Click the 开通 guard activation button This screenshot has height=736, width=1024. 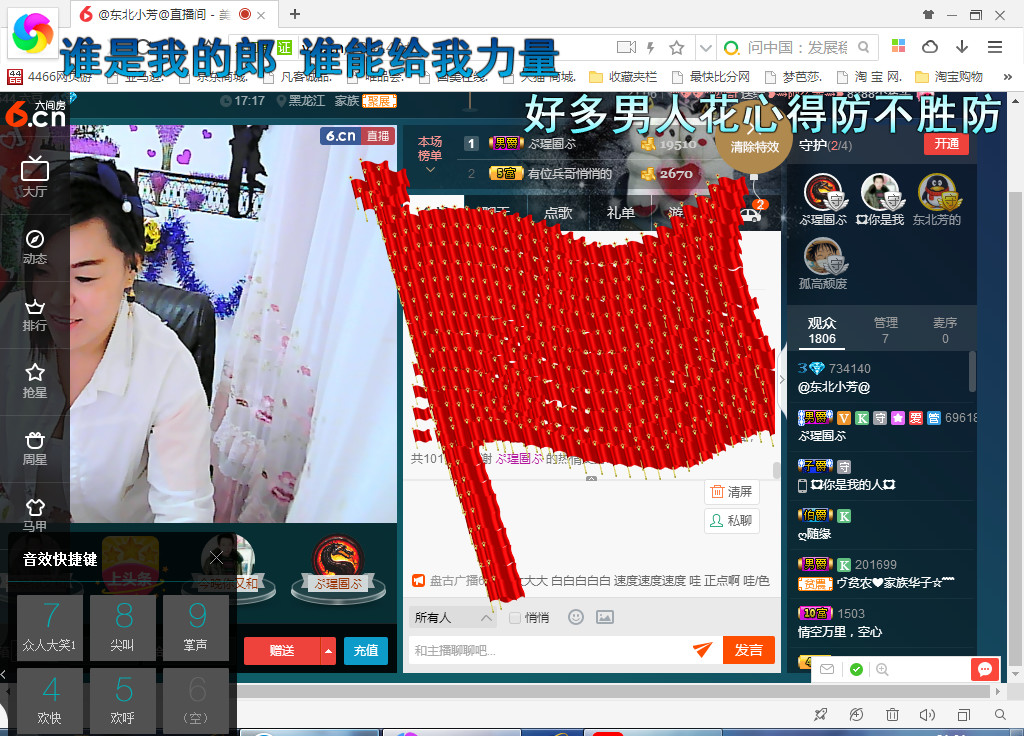[x=946, y=144]
